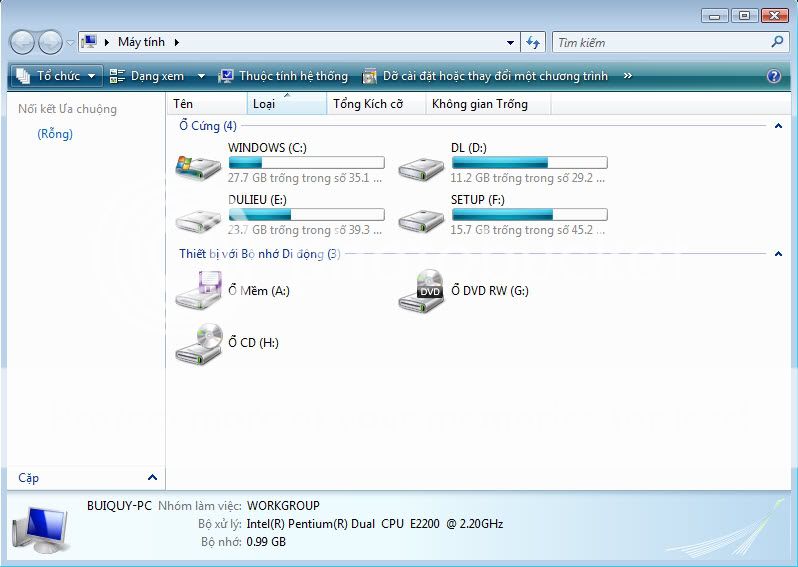
Task: Select the SETUP (F:) drive icon
Action: coord(421,218)
